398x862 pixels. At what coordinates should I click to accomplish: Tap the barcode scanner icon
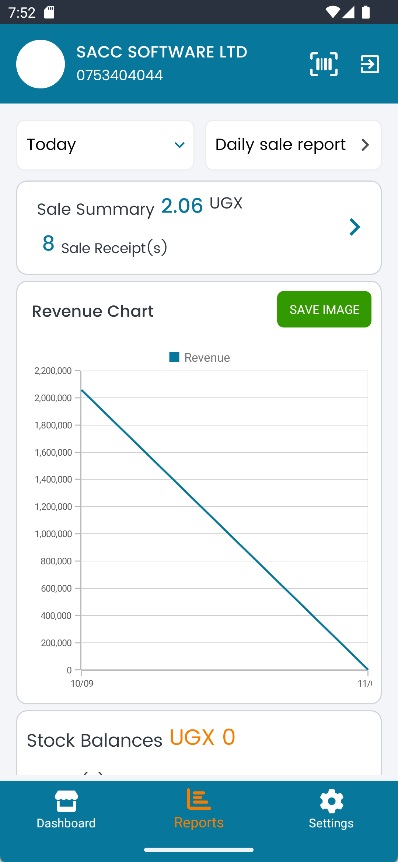[324, 65]
